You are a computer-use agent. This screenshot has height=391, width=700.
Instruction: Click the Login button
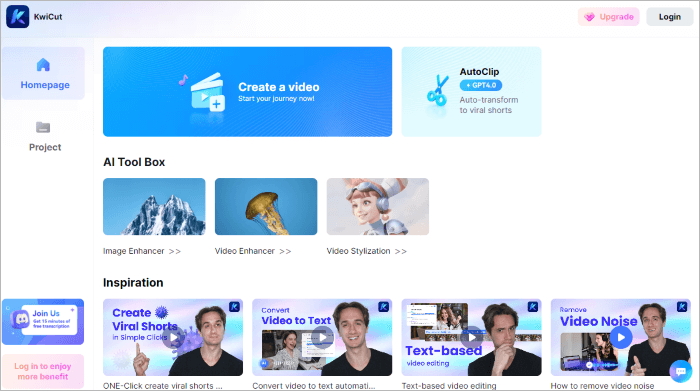pos(670,17)
